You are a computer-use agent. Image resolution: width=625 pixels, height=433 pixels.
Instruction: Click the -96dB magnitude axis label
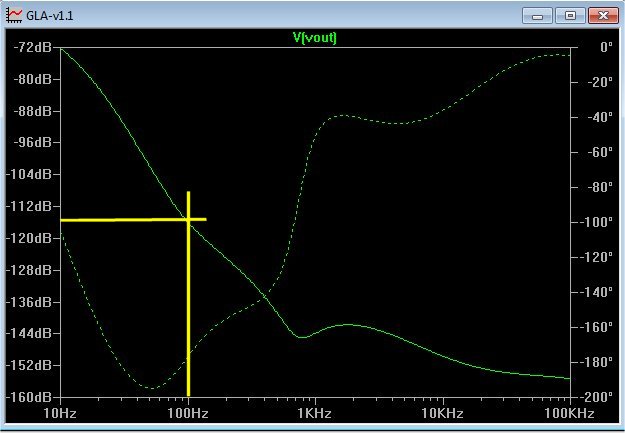pos(33,142)
